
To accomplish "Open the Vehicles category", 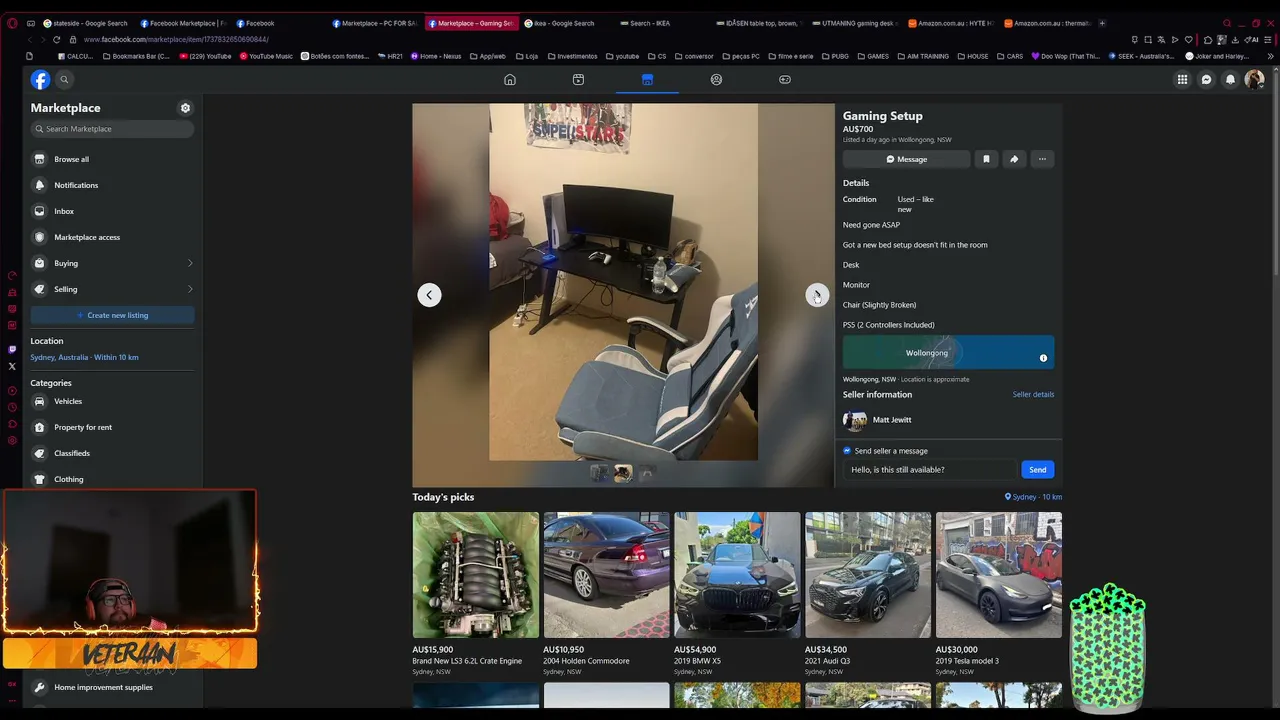I will tap(112, 401).
